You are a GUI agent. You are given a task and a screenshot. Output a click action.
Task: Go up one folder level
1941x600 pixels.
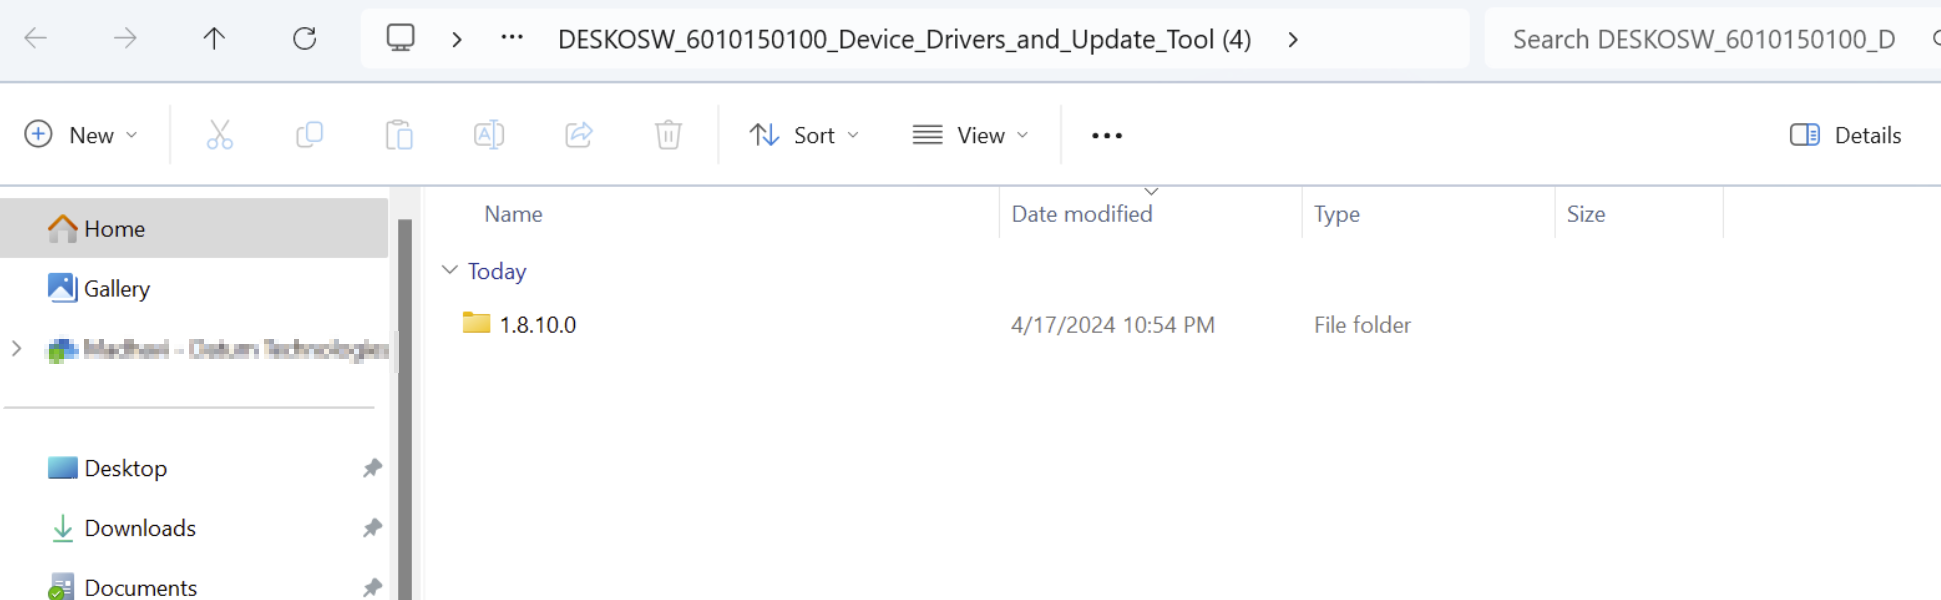point(214,39)
